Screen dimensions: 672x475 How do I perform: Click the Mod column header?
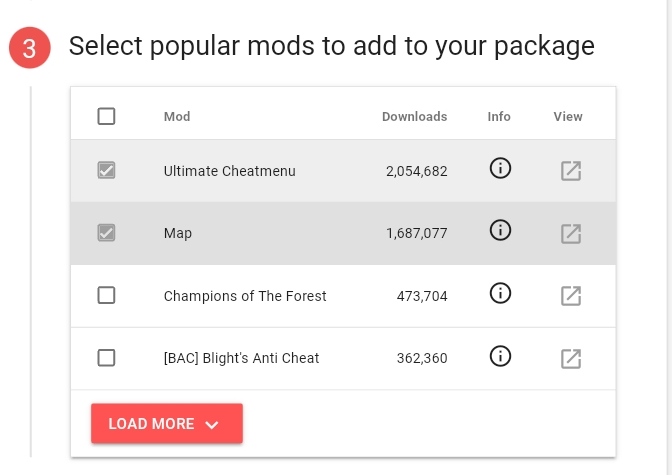coord(177,117)
